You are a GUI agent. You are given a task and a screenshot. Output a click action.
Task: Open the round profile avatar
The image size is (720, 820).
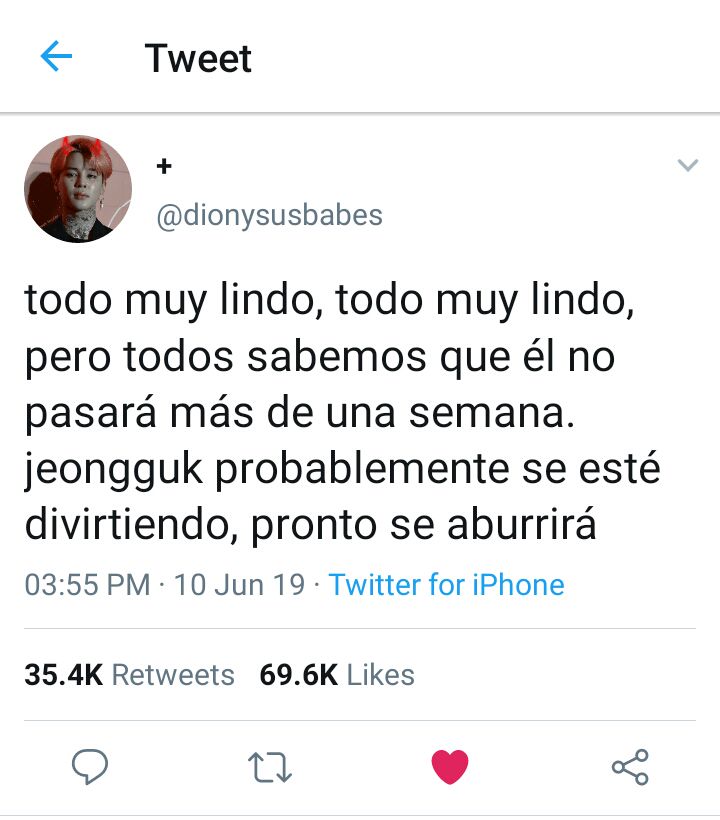click(x=78, y=189)
